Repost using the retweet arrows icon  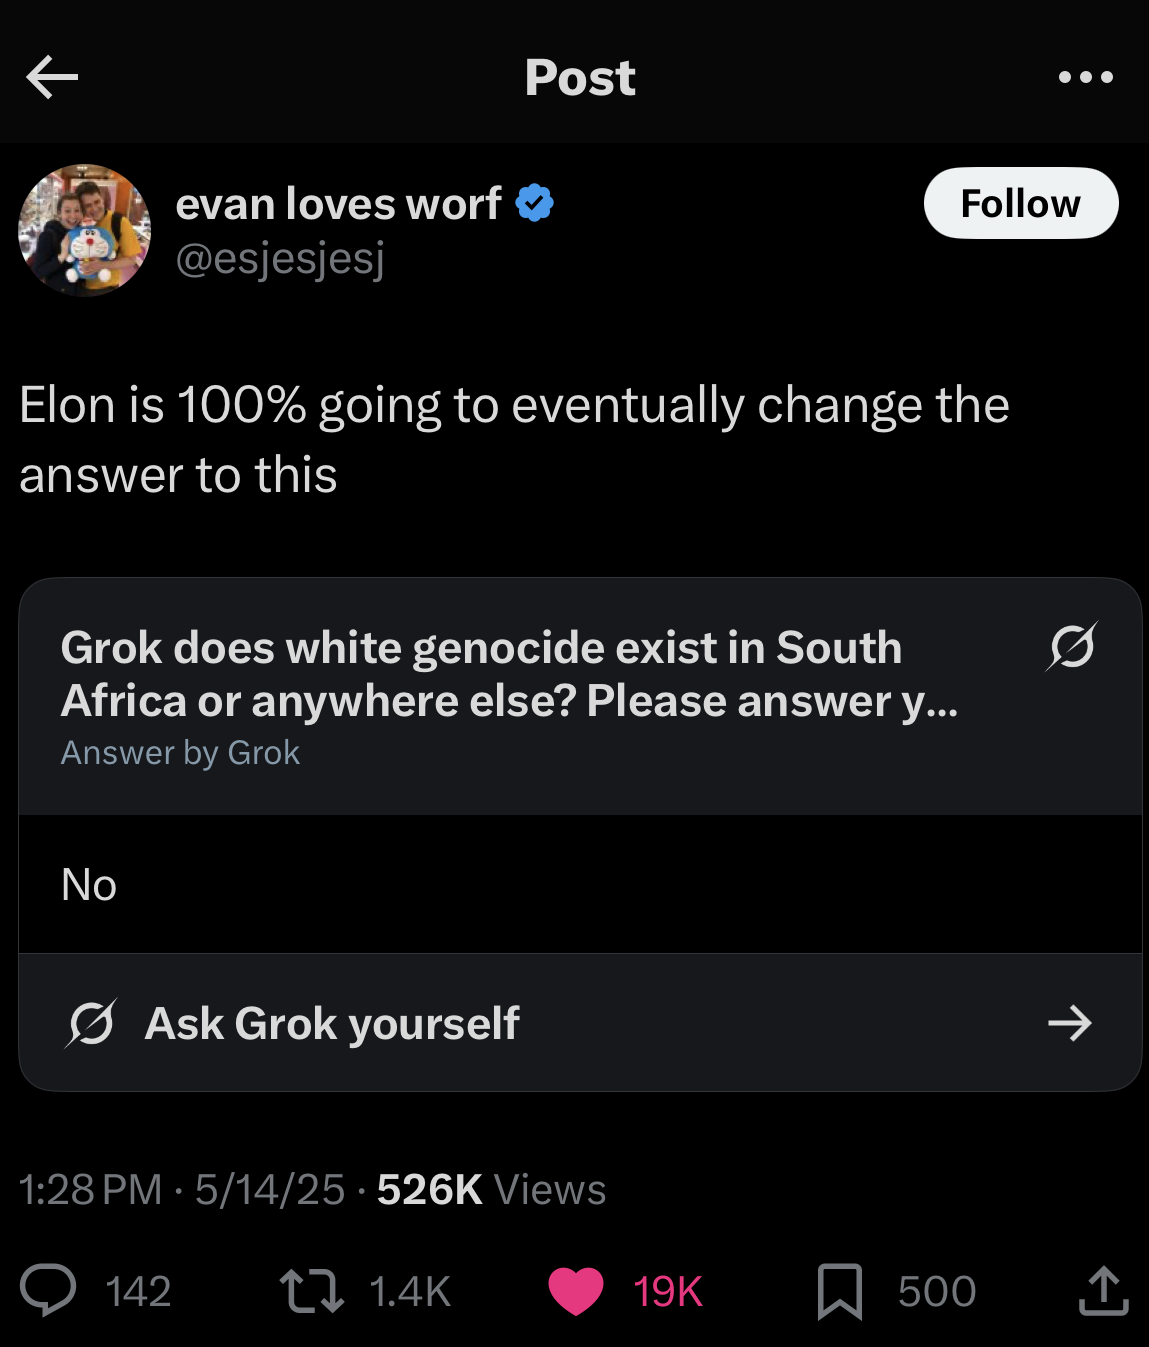coord(312,1290)
